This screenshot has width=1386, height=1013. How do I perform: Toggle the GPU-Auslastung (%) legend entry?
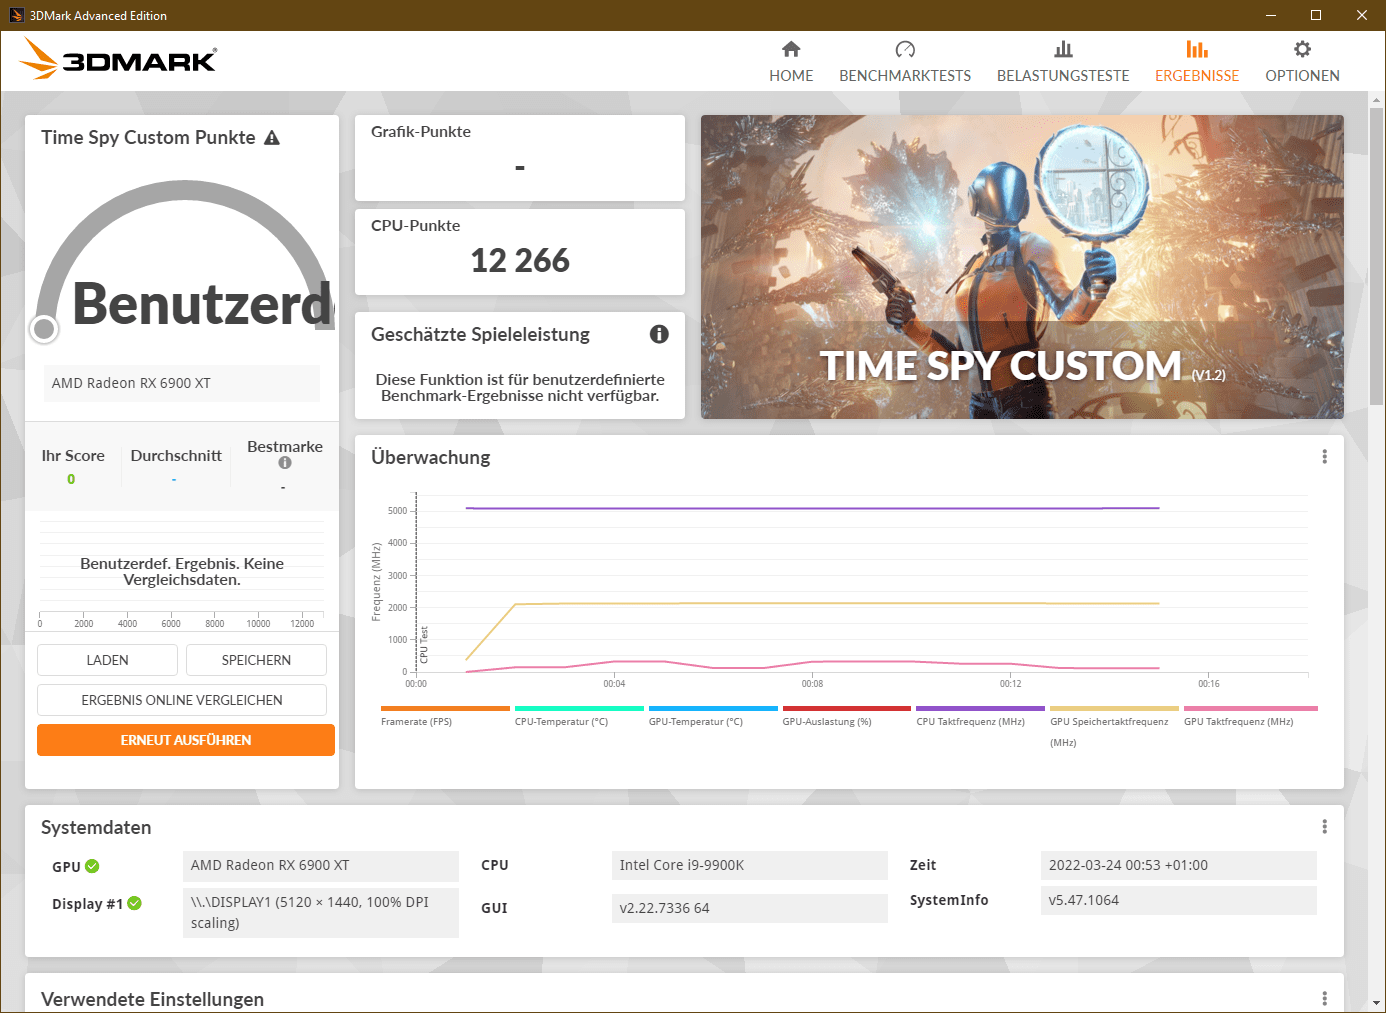[x=847, y=716]
